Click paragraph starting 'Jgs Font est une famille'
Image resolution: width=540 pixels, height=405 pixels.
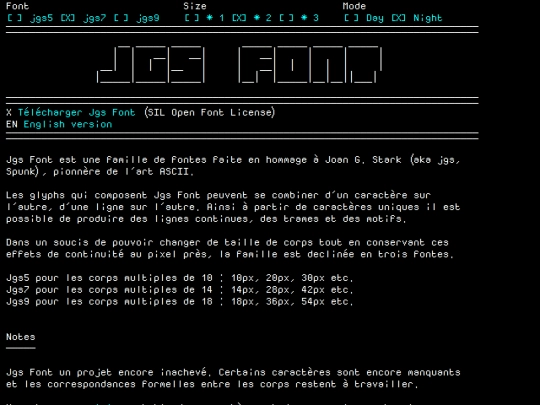[233, 166]
